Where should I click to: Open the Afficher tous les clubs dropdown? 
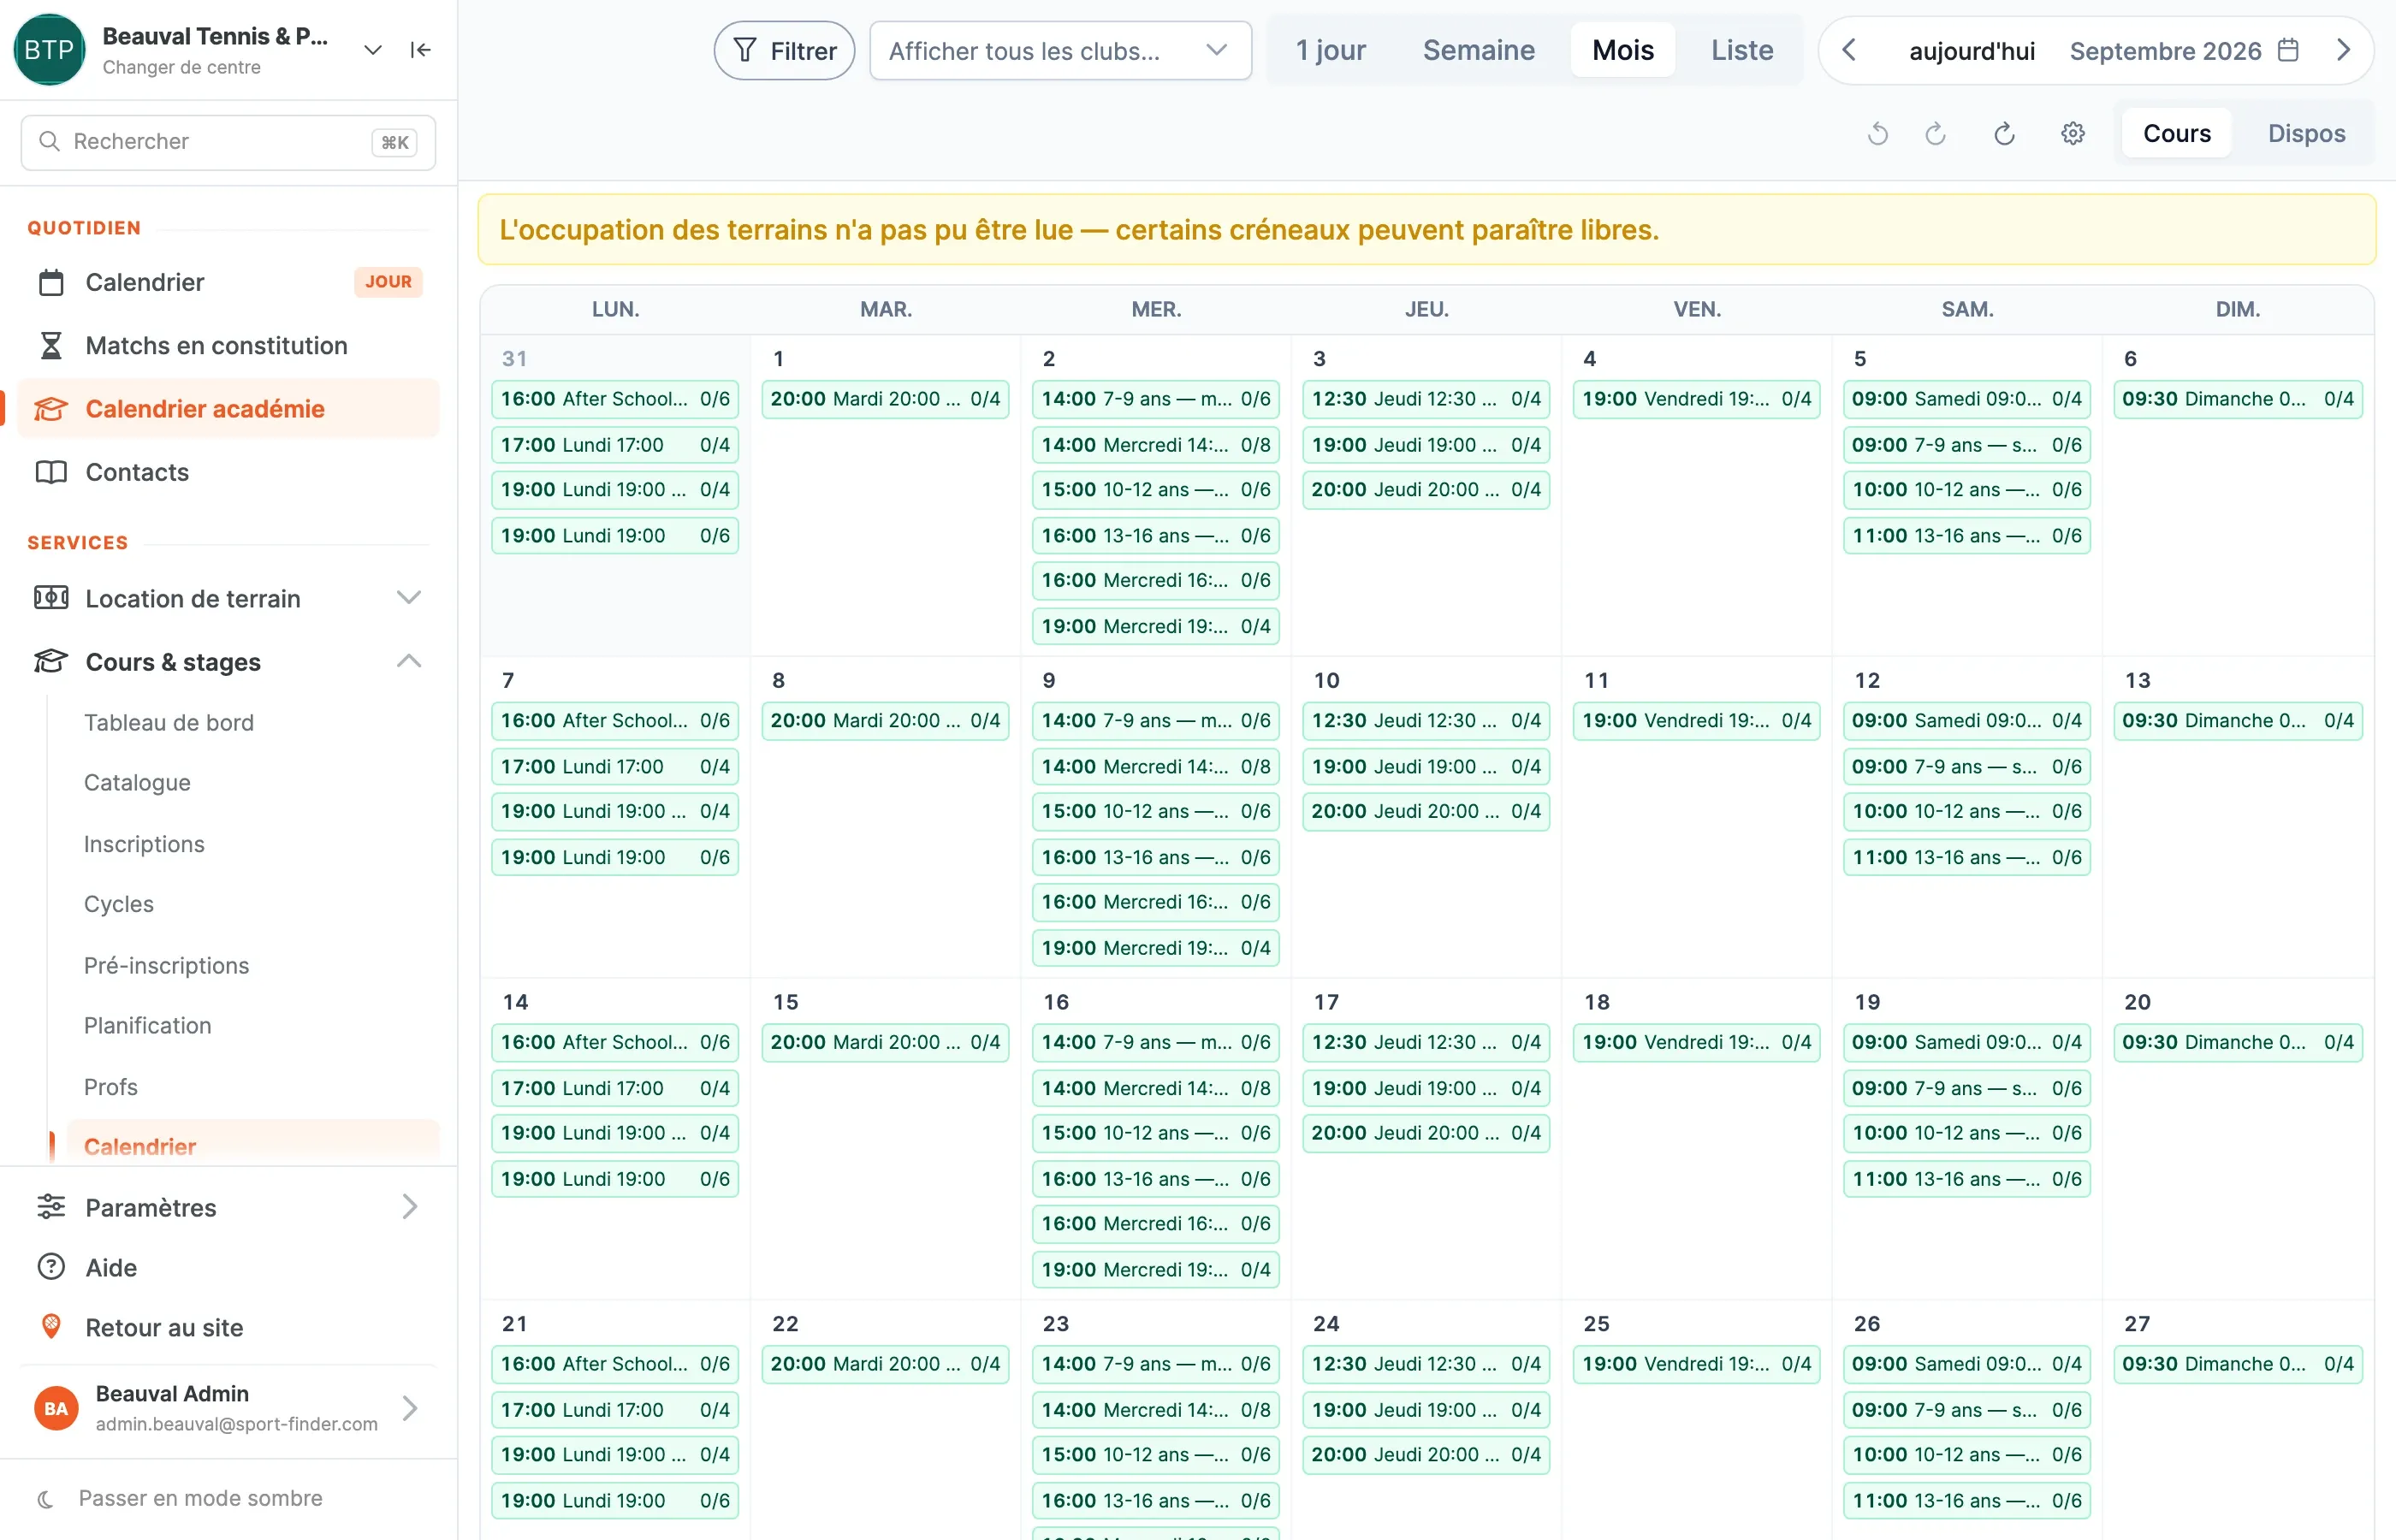pyautogui.click(x=1060, y=50)
